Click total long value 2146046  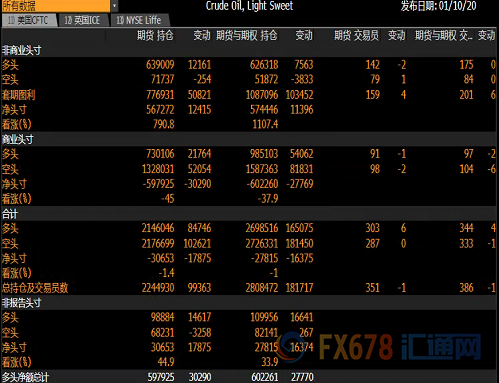(158, 228)
